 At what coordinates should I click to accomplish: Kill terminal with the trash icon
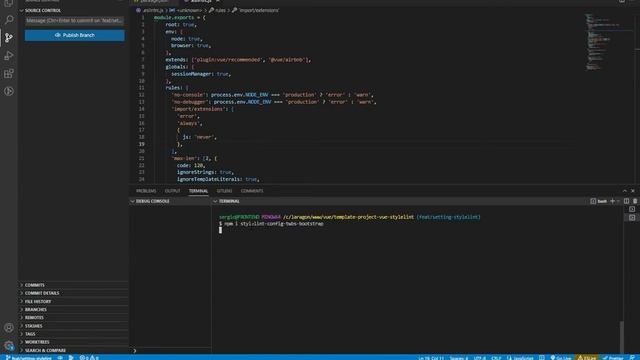[x=635, y=201]
